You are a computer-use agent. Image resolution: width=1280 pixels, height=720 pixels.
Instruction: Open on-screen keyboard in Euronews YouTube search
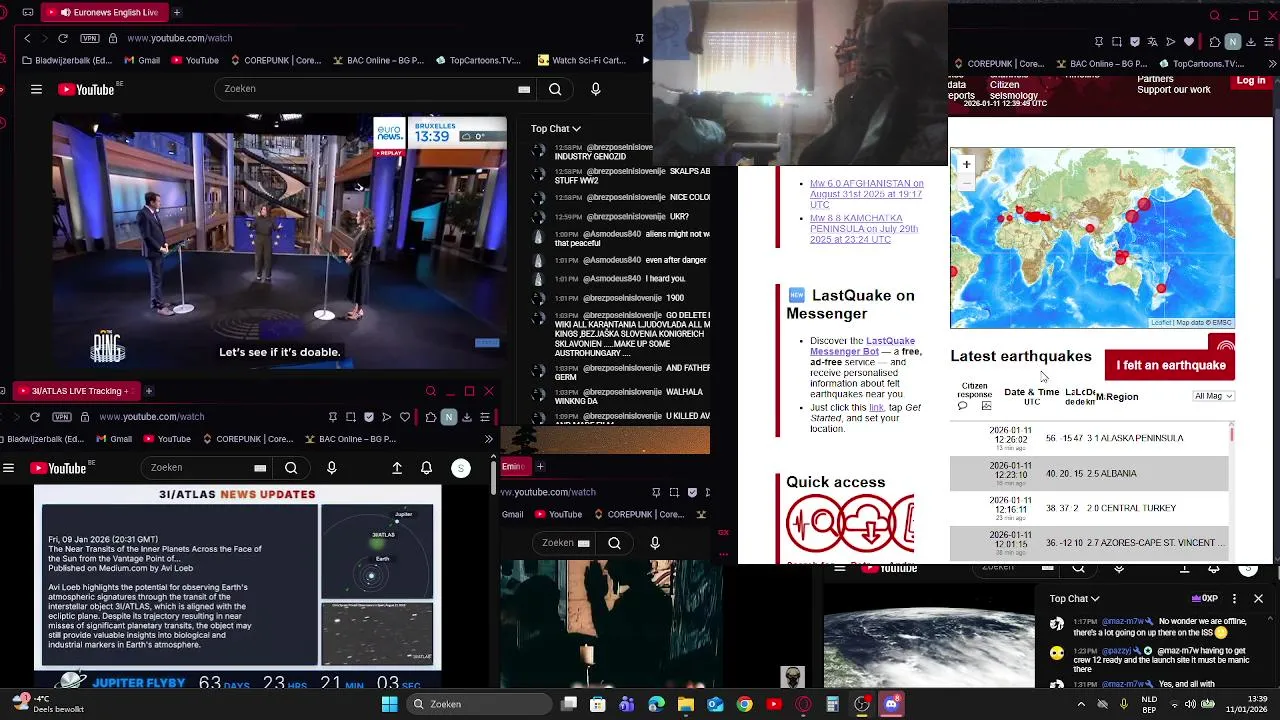click(524, 89)
